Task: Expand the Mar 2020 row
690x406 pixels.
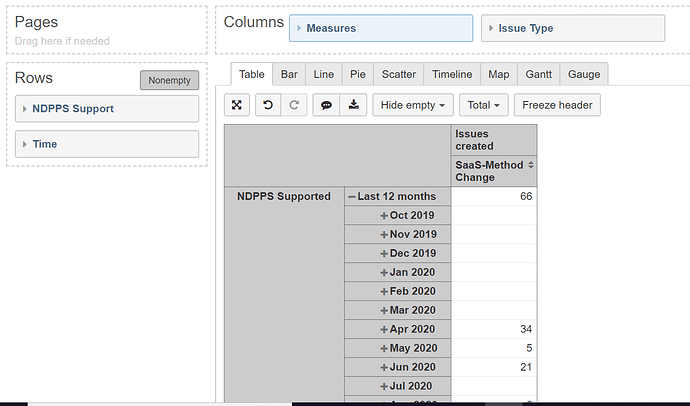Action: pyautogui.click(x=384, y=310)
